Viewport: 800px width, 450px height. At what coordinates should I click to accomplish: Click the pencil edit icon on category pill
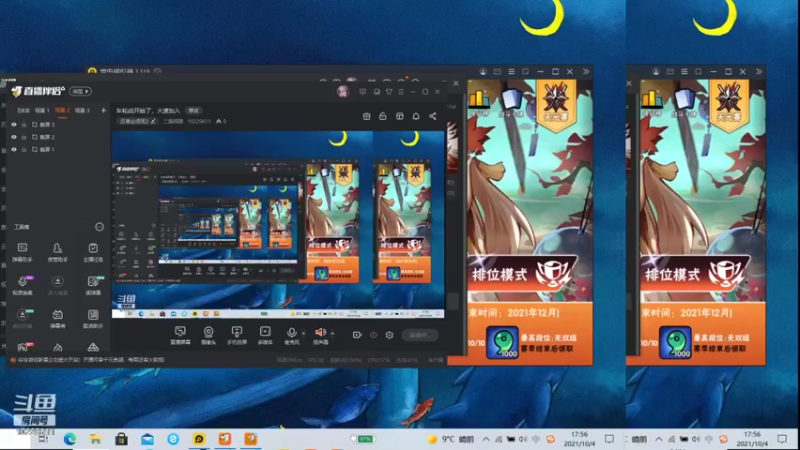coord(153,121)
